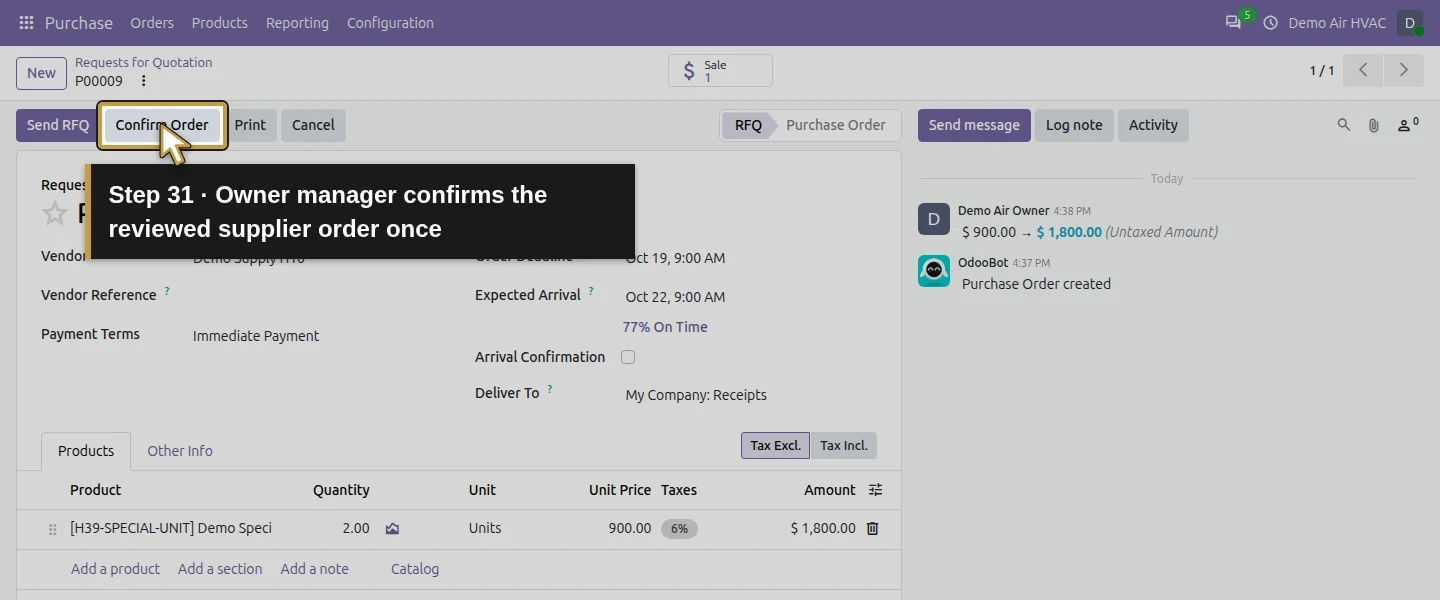This screenshot has width=1440, height=600.
Task: Confirm the order
Action: pos(162,125)
